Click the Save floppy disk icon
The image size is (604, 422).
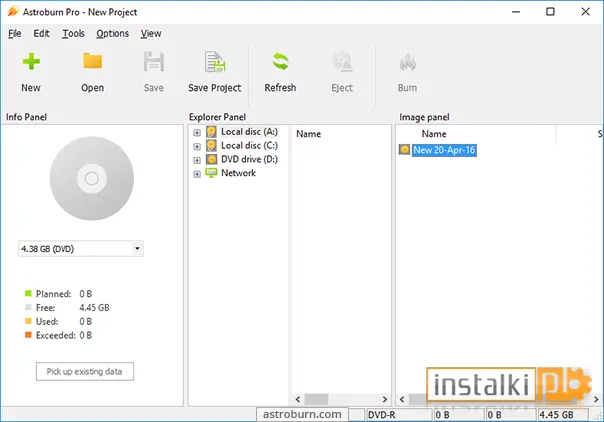click(x=154, y=62)
